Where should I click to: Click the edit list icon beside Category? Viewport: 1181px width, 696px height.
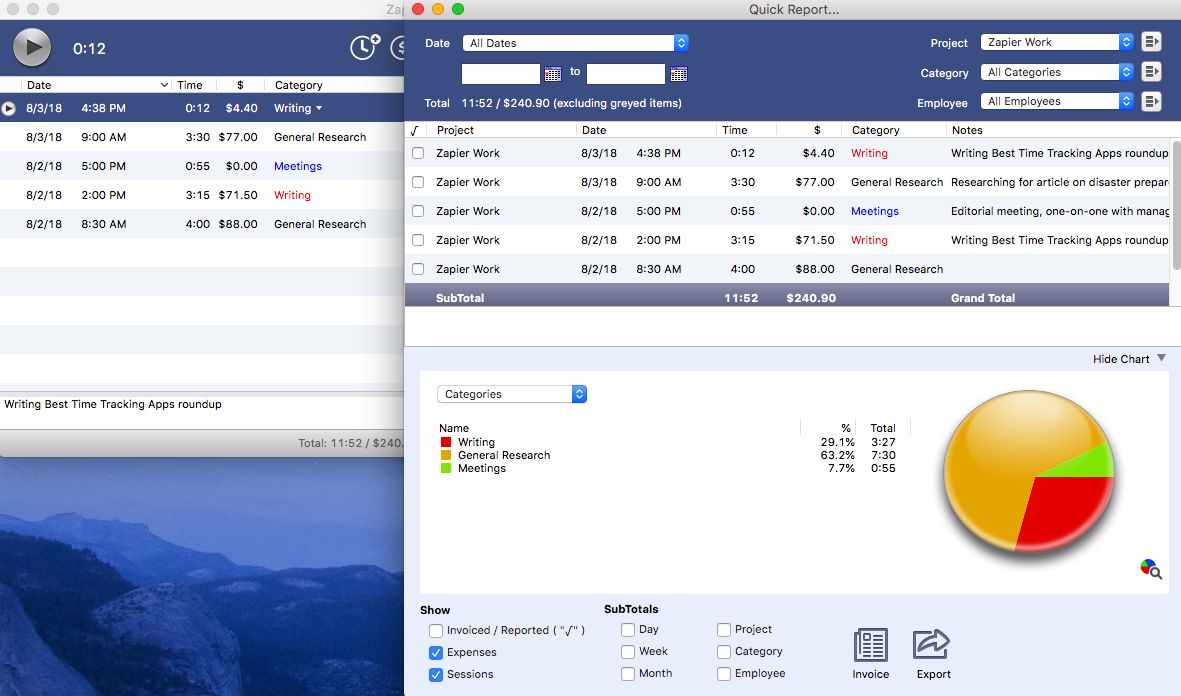click(1151, 72)
